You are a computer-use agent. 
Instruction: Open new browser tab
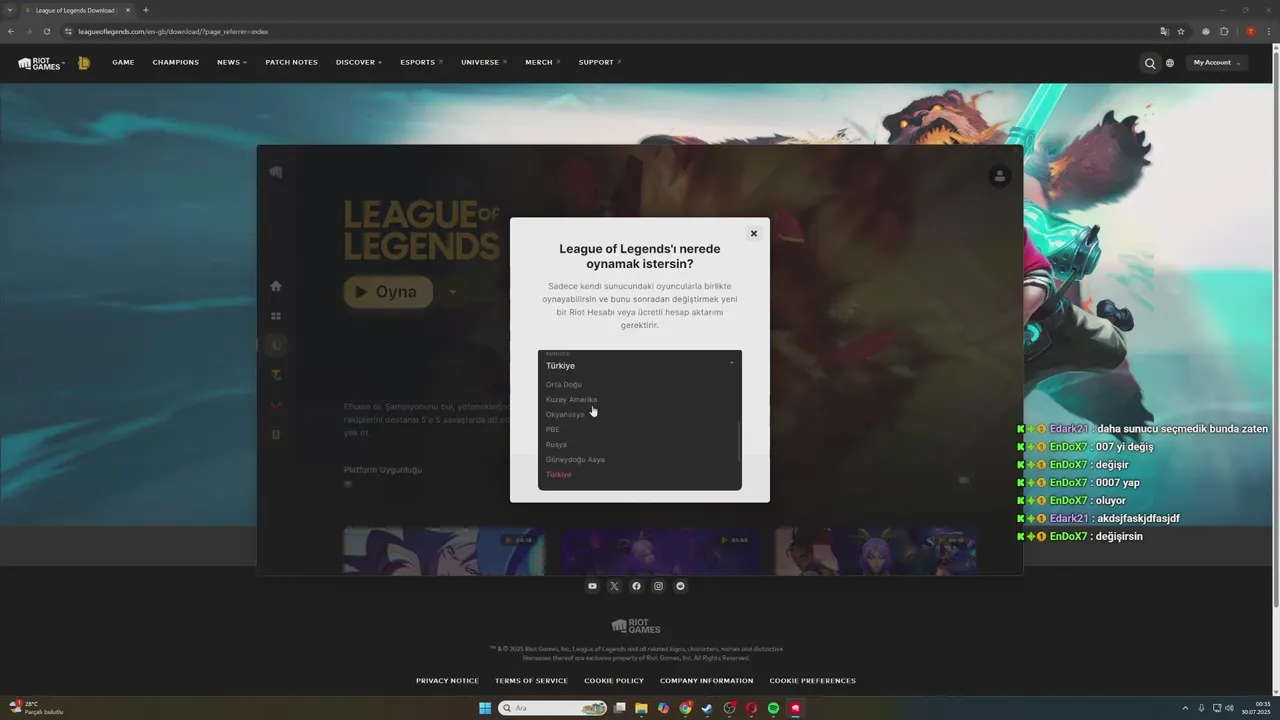[146, 10]
